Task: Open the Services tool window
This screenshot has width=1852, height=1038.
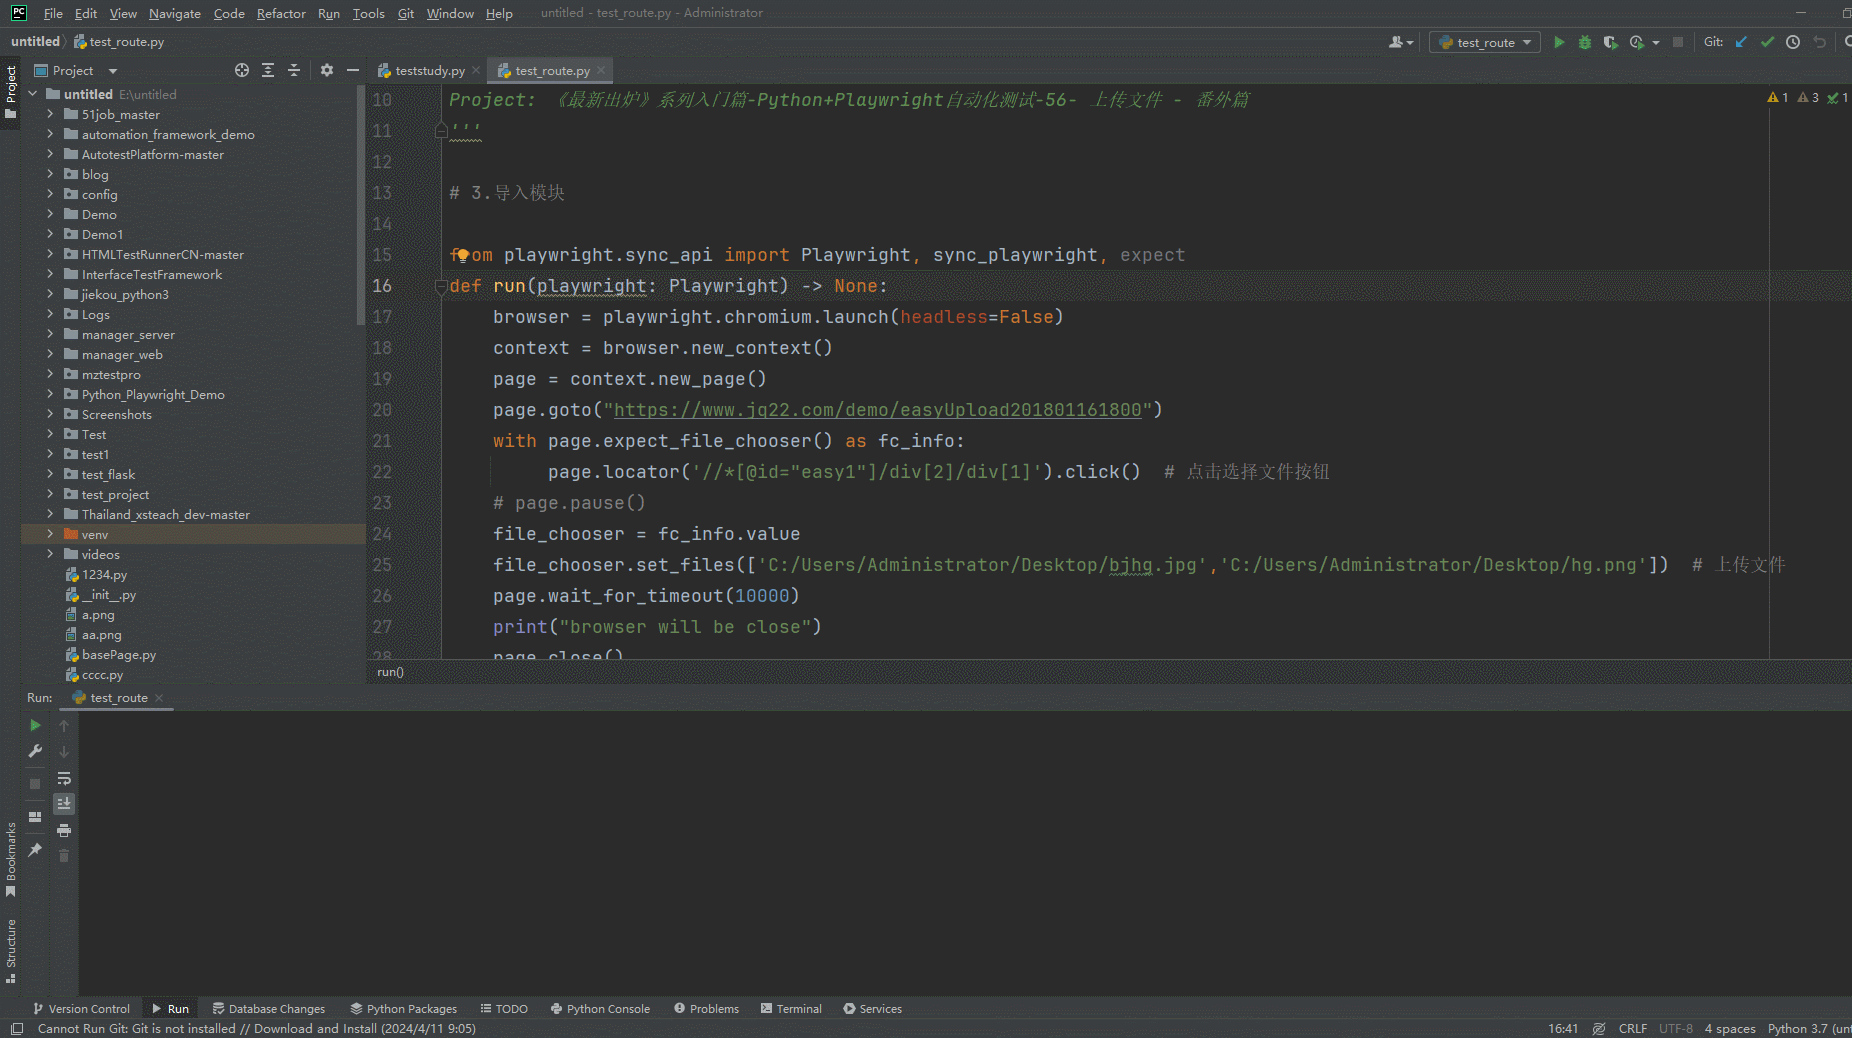Action: 872,1009
